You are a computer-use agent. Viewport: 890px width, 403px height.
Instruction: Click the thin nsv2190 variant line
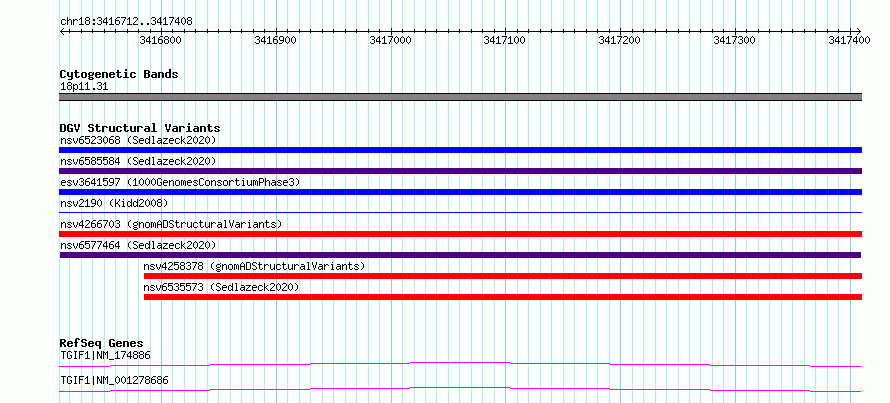pyautogui.click(x=460, y=212)
